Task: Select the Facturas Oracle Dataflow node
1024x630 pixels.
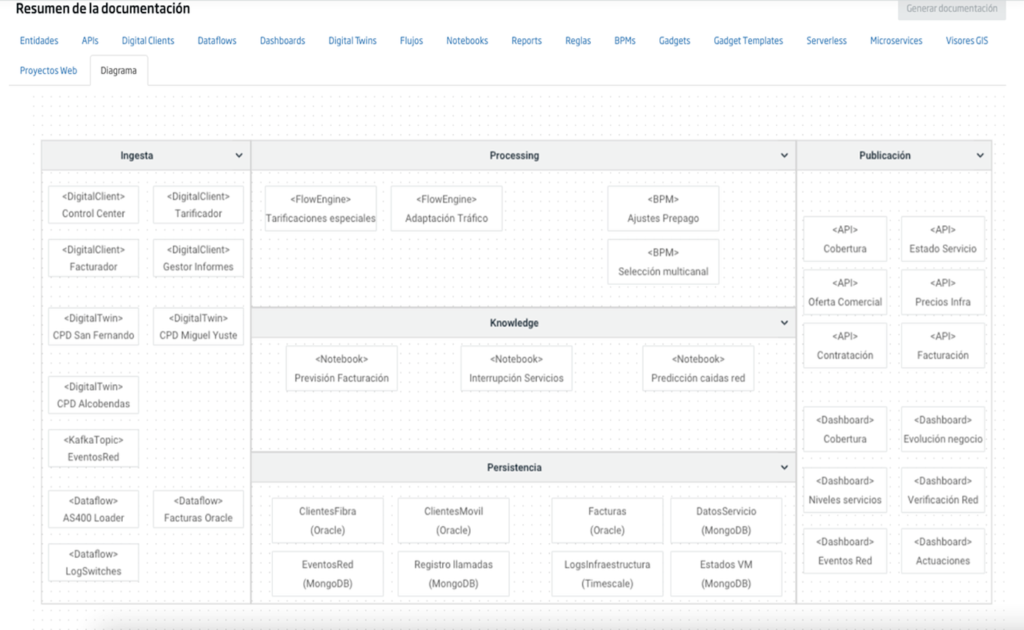Action: (x=198, y=509)
